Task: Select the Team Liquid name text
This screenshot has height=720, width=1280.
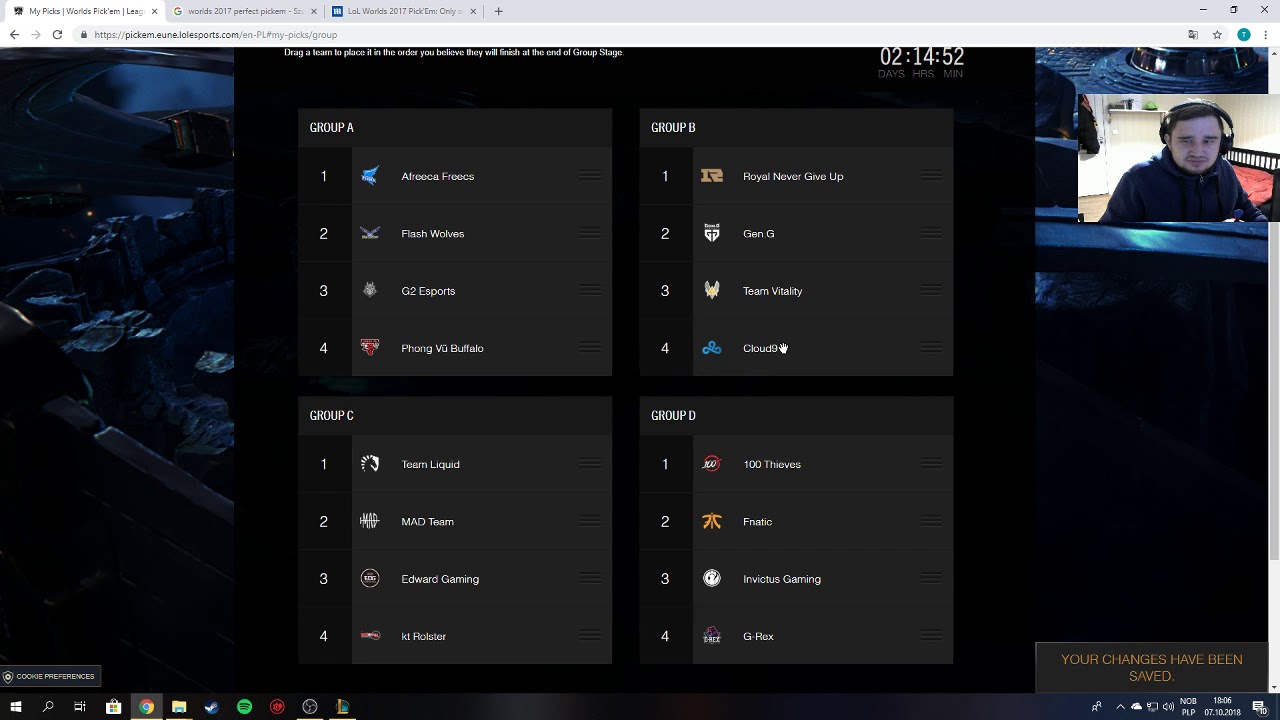Action: pyautogui.click(x=430, y=464)
